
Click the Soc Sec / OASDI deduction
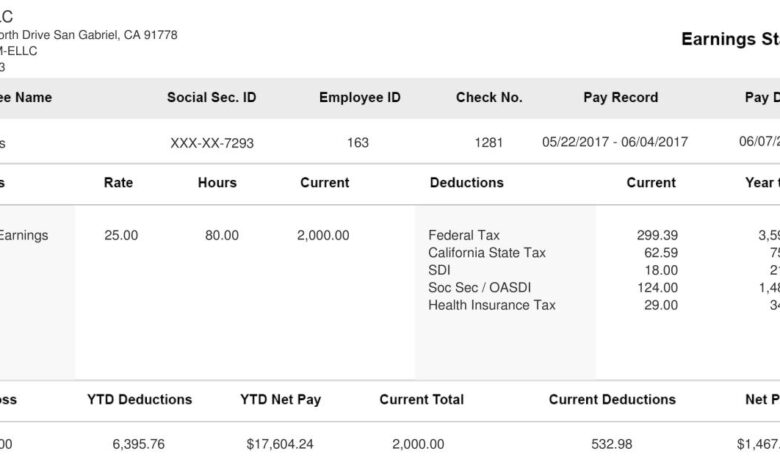480,288
